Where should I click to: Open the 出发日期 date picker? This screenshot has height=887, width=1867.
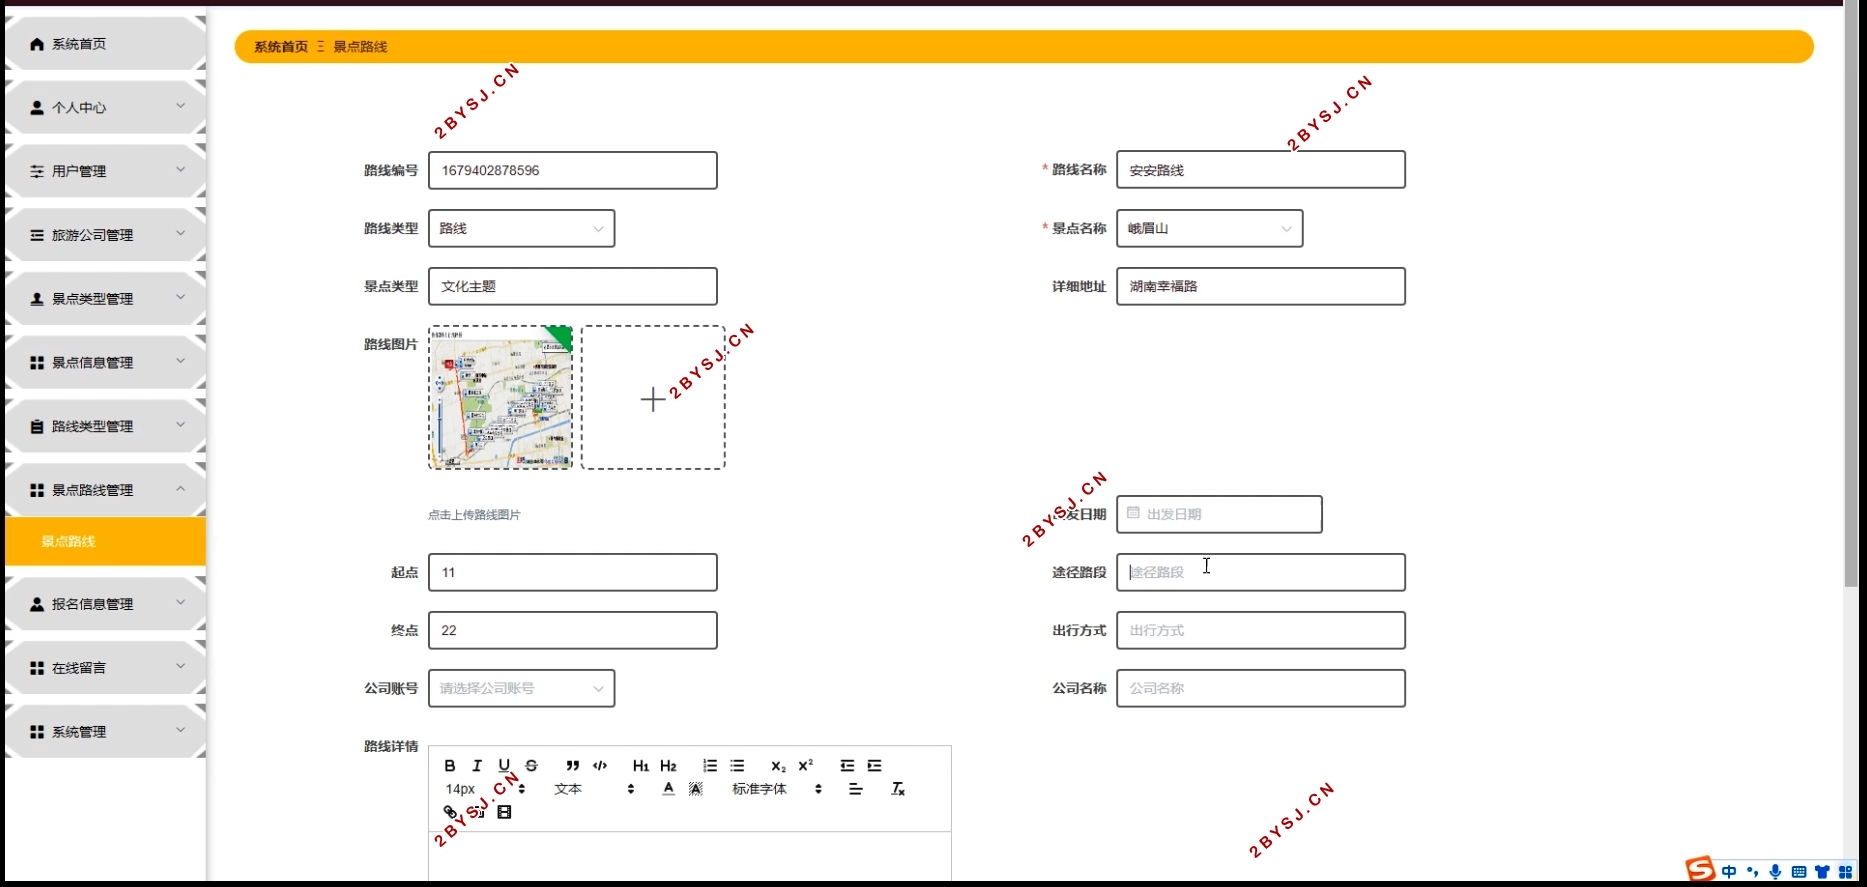[1219, 514]
